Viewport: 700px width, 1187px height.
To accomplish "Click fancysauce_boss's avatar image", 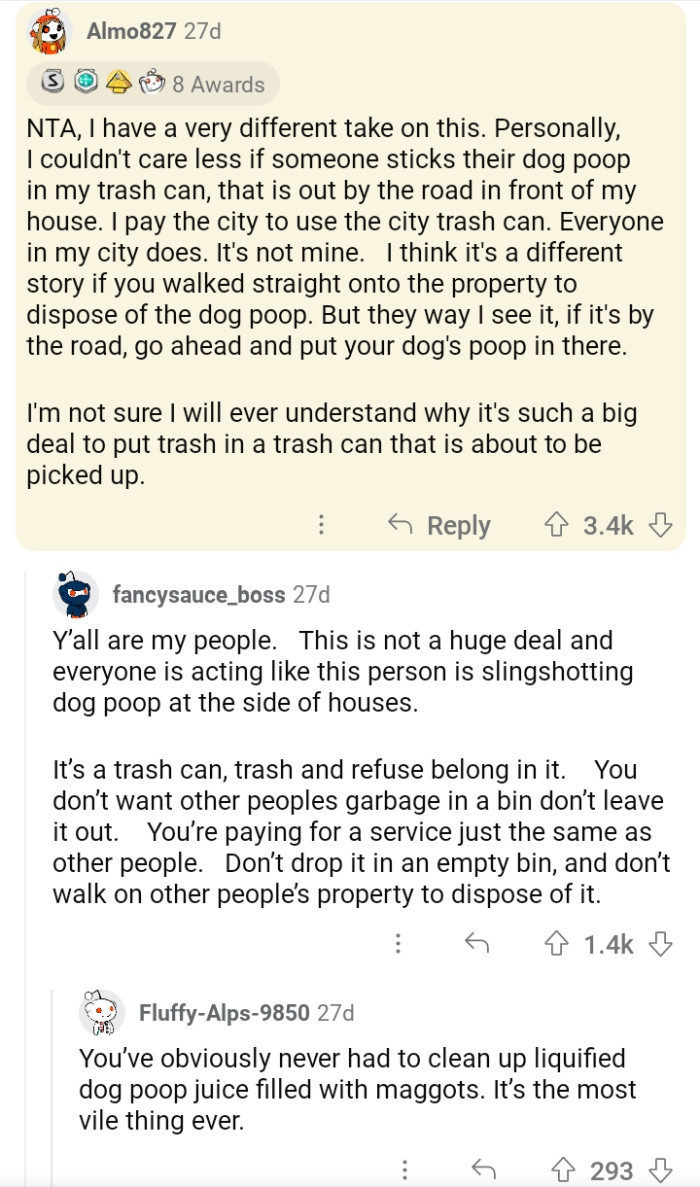I will click(x=75, y=596).
